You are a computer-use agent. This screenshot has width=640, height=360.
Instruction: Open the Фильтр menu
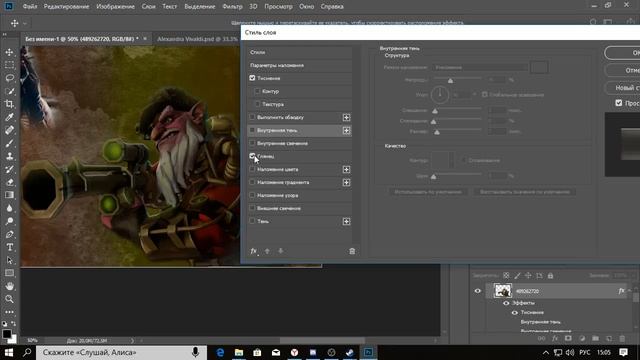(x=232, y=7)
